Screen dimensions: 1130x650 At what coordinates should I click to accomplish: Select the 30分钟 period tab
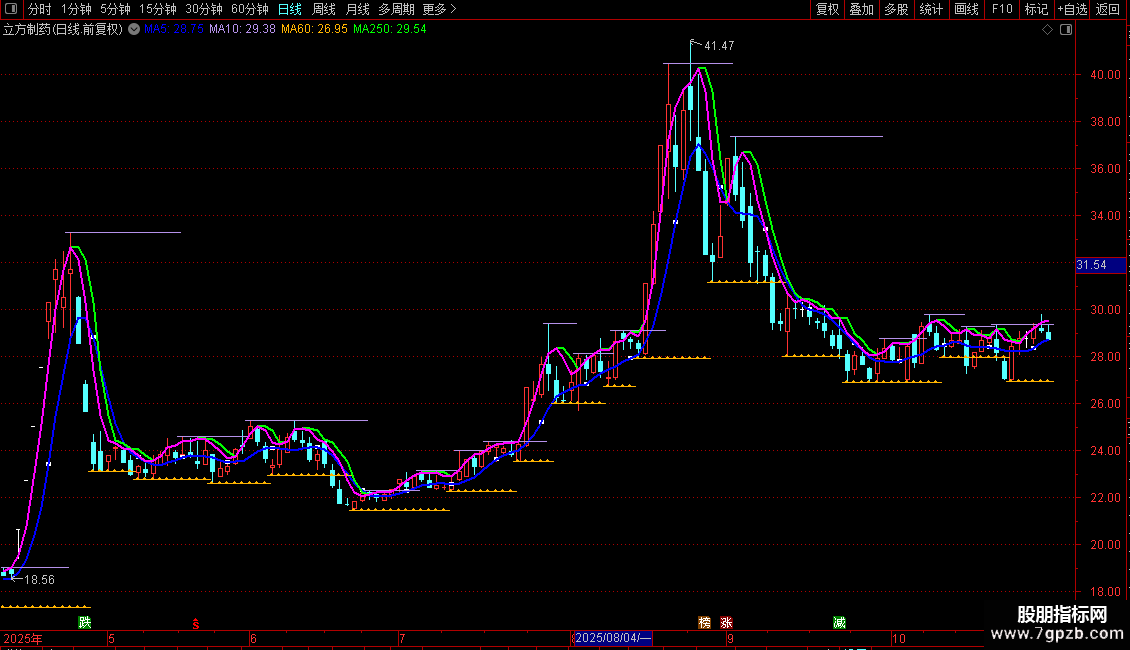204,9
